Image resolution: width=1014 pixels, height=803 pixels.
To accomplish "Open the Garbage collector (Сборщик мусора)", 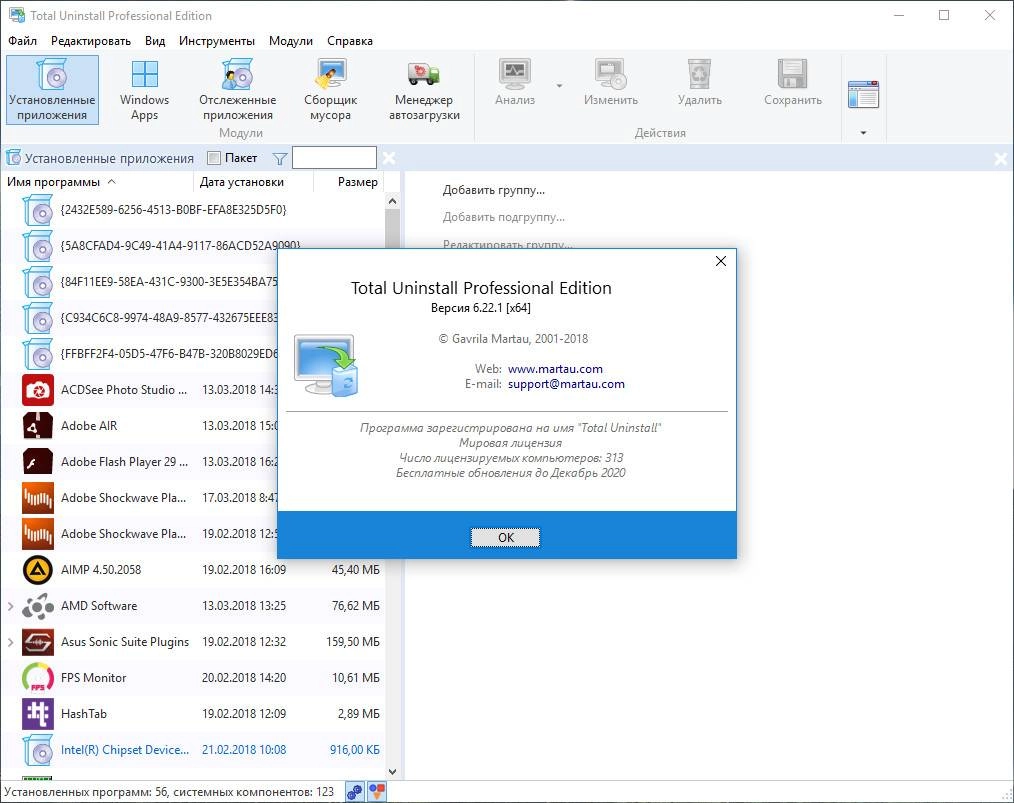I will [330, 89].
